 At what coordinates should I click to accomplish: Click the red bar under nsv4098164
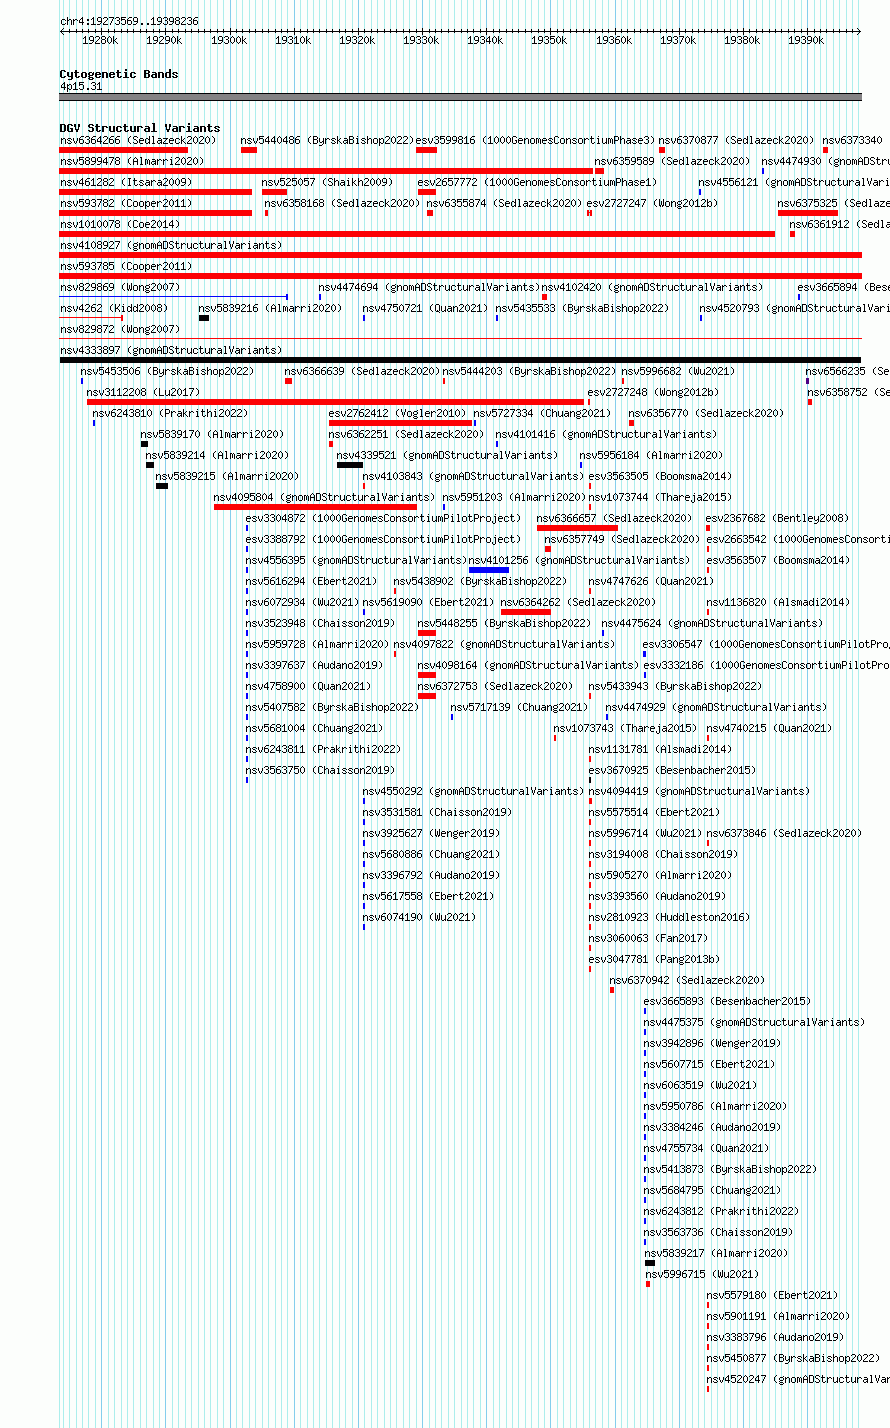click(427, 675)
